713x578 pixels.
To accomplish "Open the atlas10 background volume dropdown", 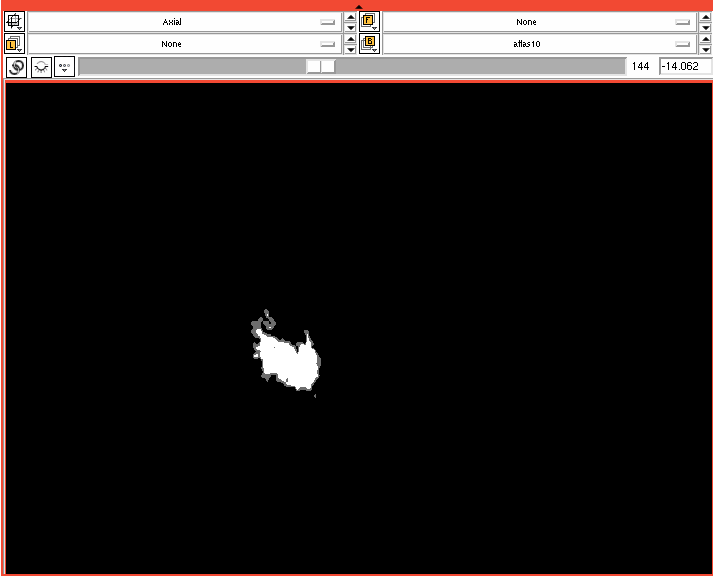I will [x=540, y=44].
